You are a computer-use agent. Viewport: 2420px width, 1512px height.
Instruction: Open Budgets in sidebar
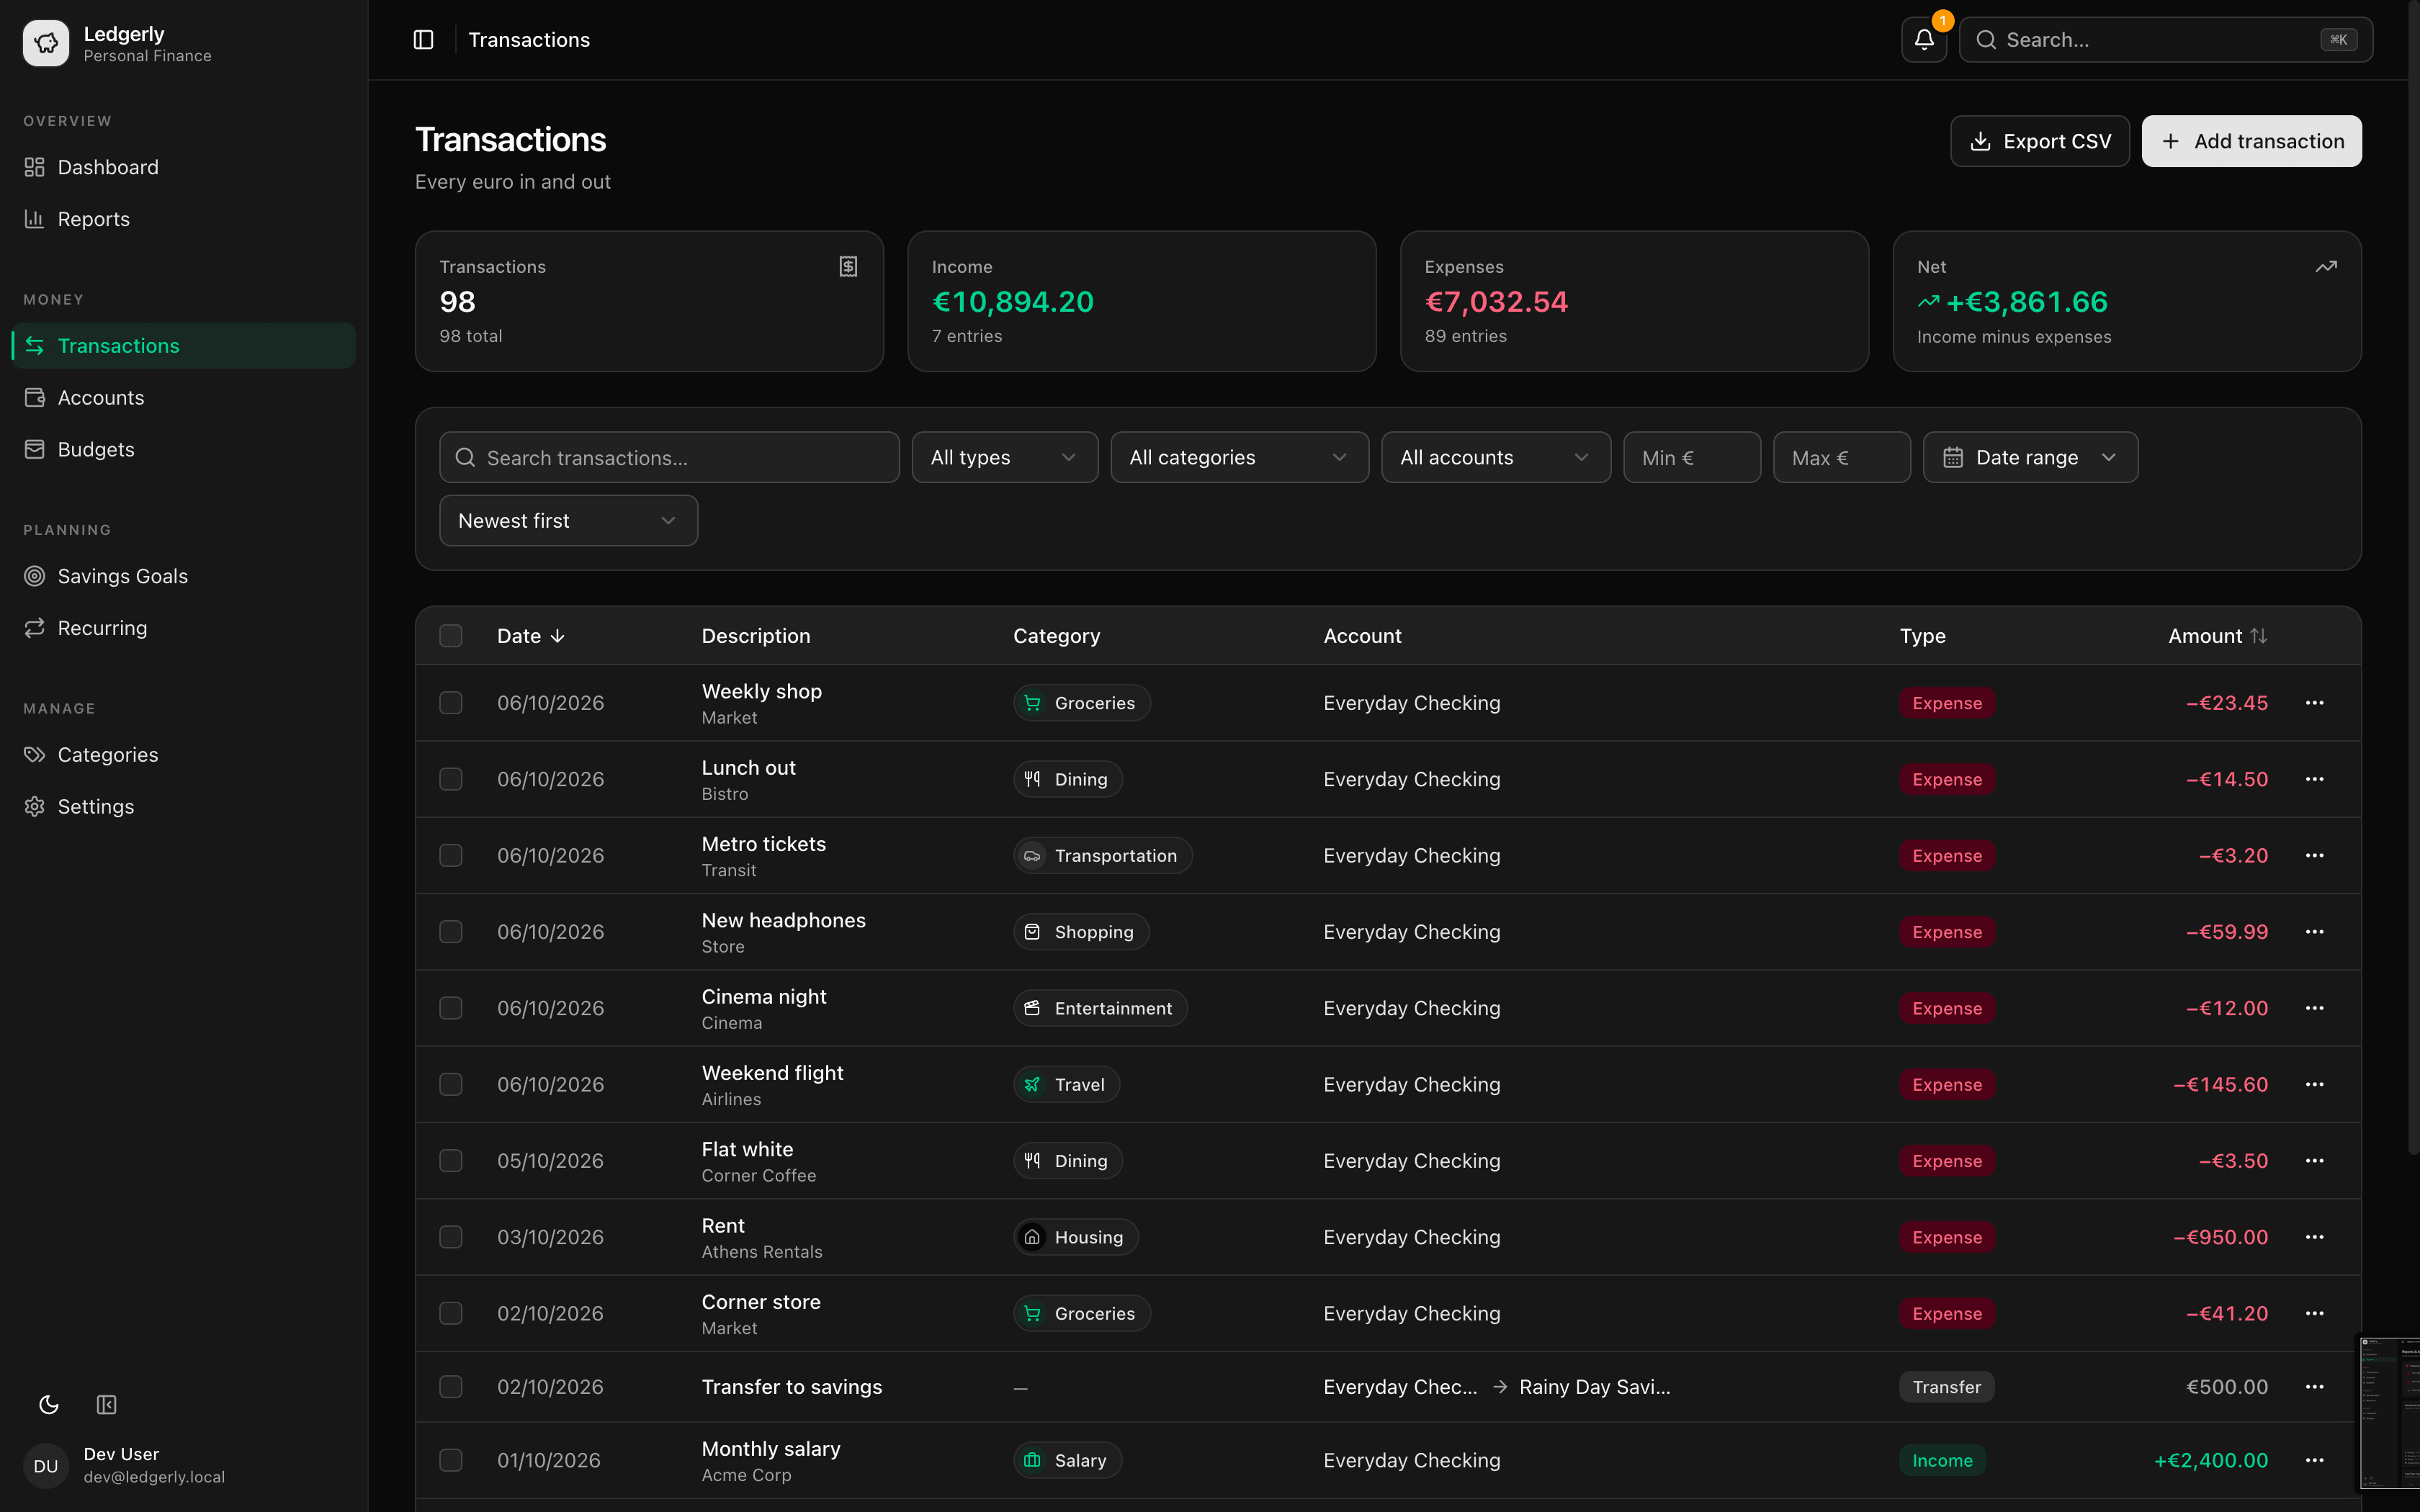(x=184, y=450)
